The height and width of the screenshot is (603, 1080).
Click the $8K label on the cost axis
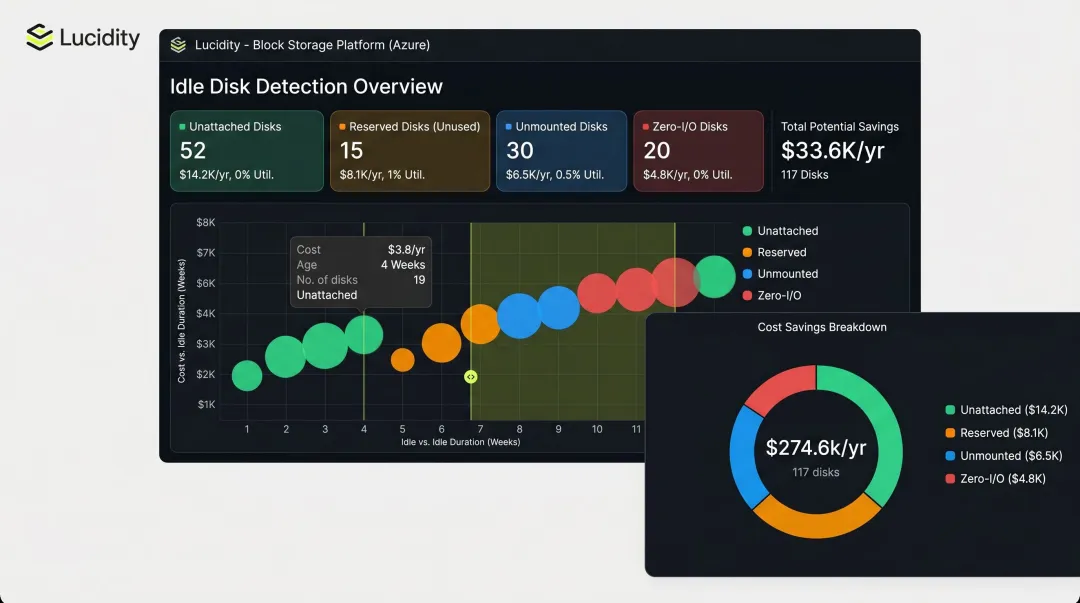click(206, 223)
